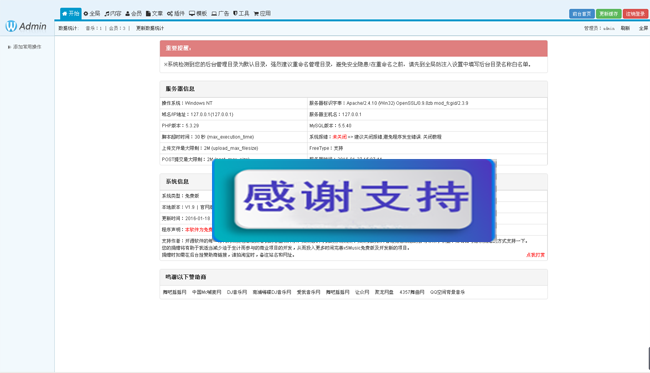Select the music note 内容 icon
650x373 pixels.
(x=107, y=14)
